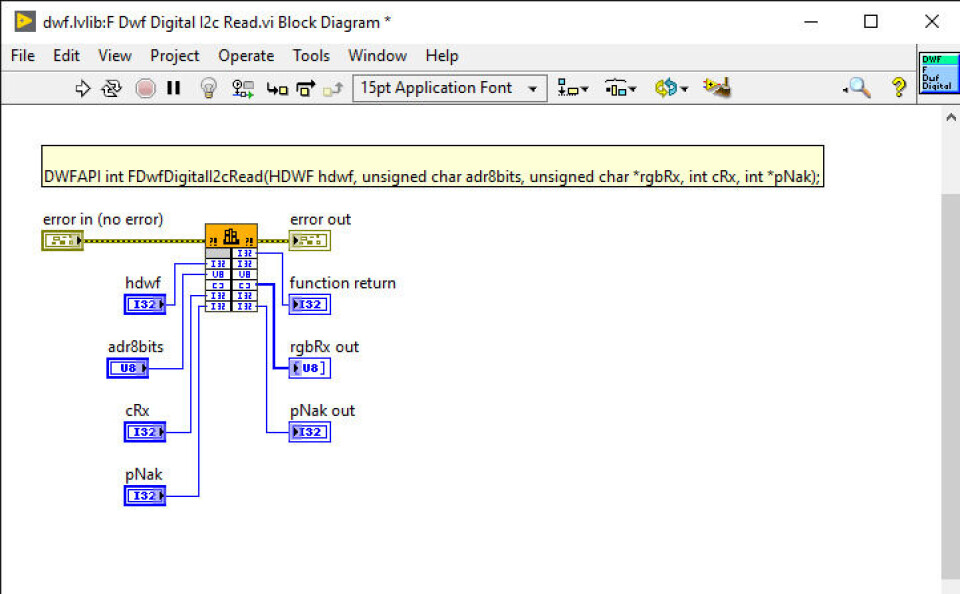Click the 'rgbRx out' label
Screen dimensions: 960x594
click(324, 347)
